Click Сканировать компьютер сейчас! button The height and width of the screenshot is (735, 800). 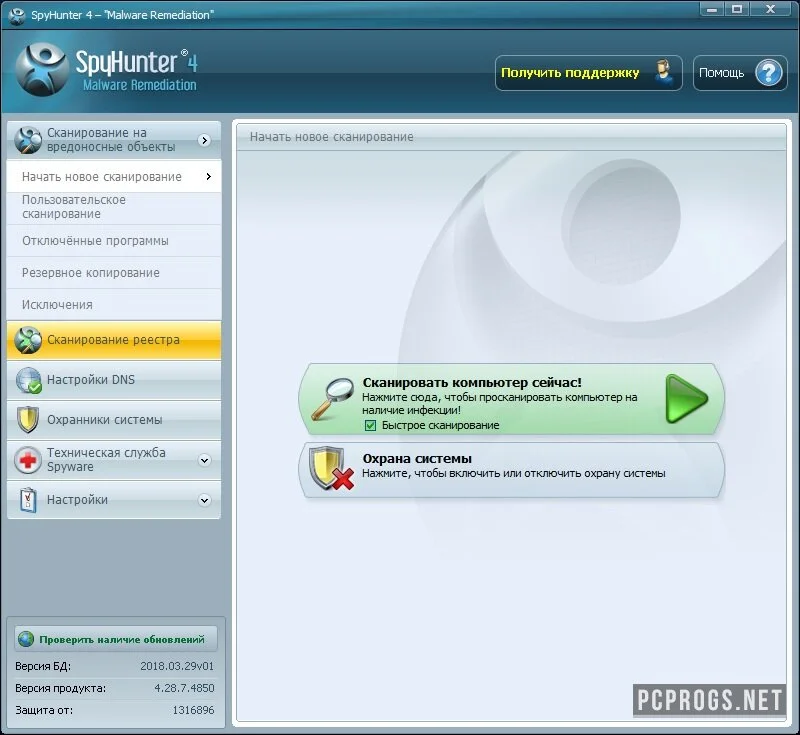(x=511, y=399)
